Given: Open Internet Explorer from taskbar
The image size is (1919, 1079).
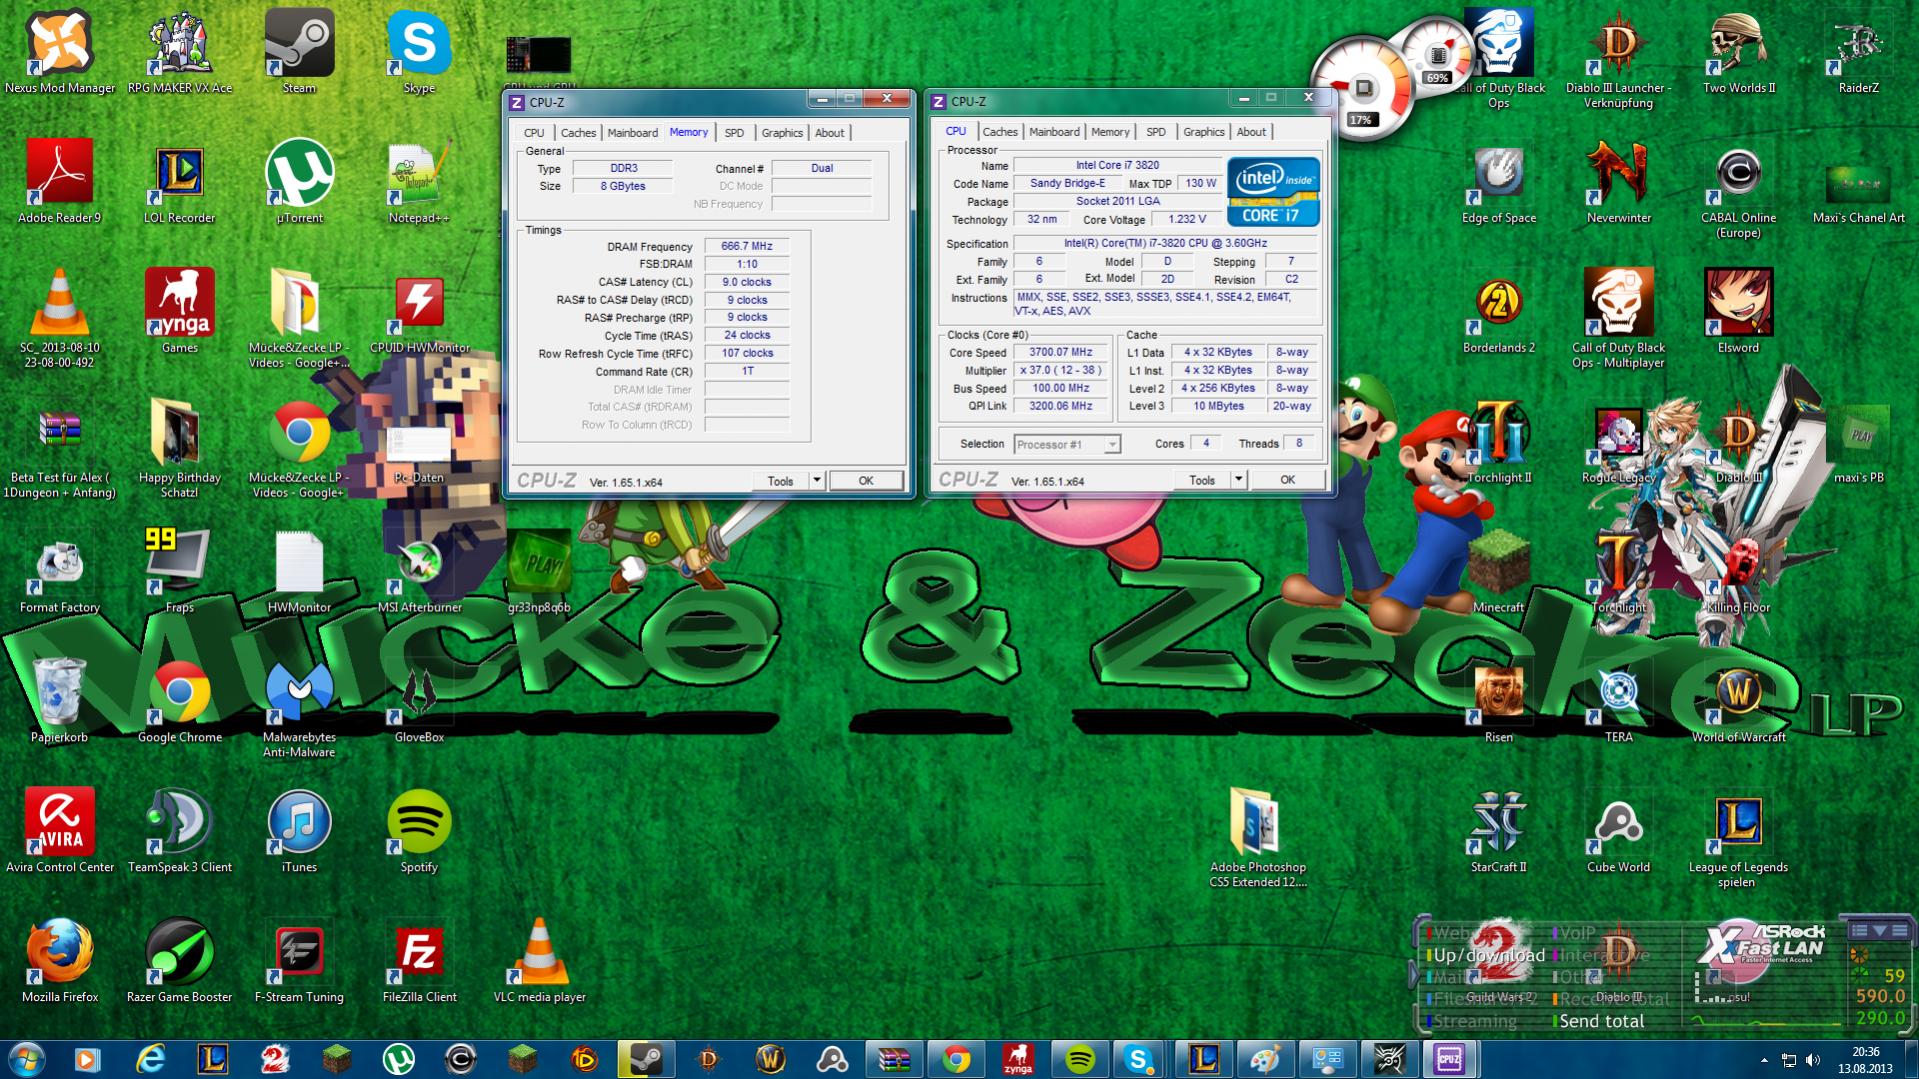Looking at the screenshot, I should tap(150, 1059).
